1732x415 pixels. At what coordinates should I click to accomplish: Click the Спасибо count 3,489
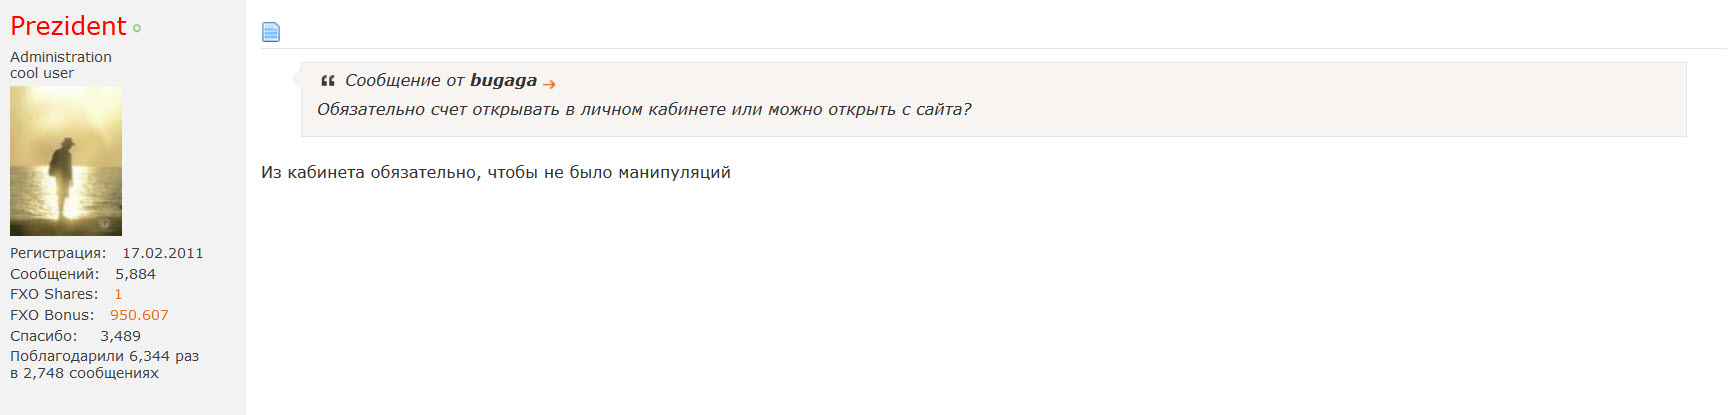(120, 336)
